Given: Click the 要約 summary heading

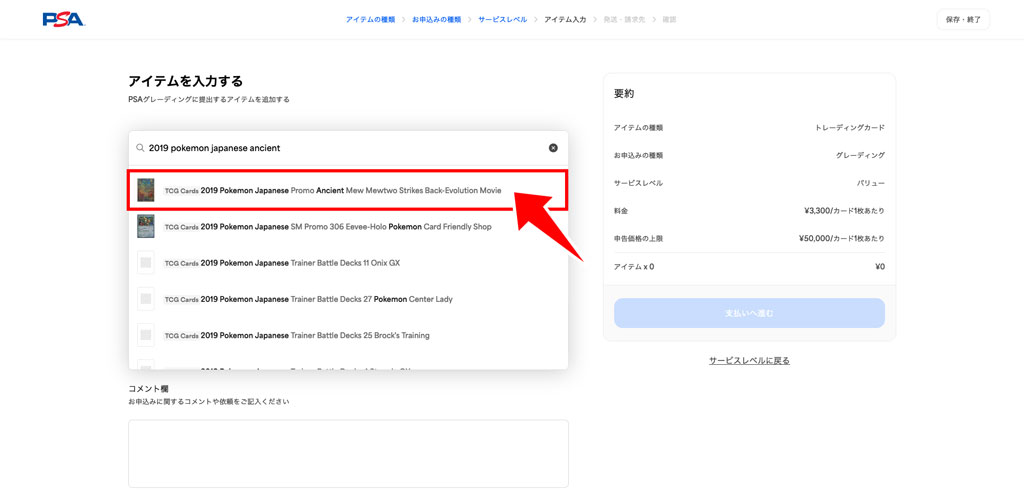Looking at the screenshot, I should [624, 93].
